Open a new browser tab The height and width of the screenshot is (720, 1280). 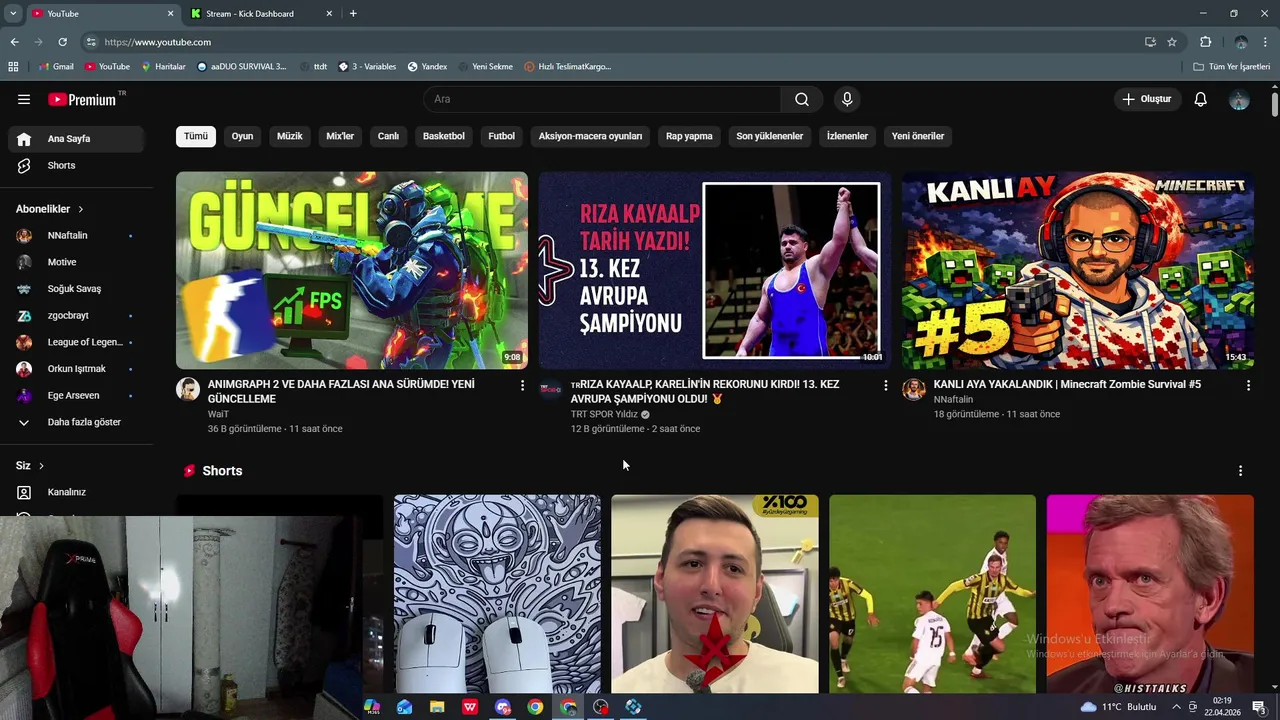353,14
